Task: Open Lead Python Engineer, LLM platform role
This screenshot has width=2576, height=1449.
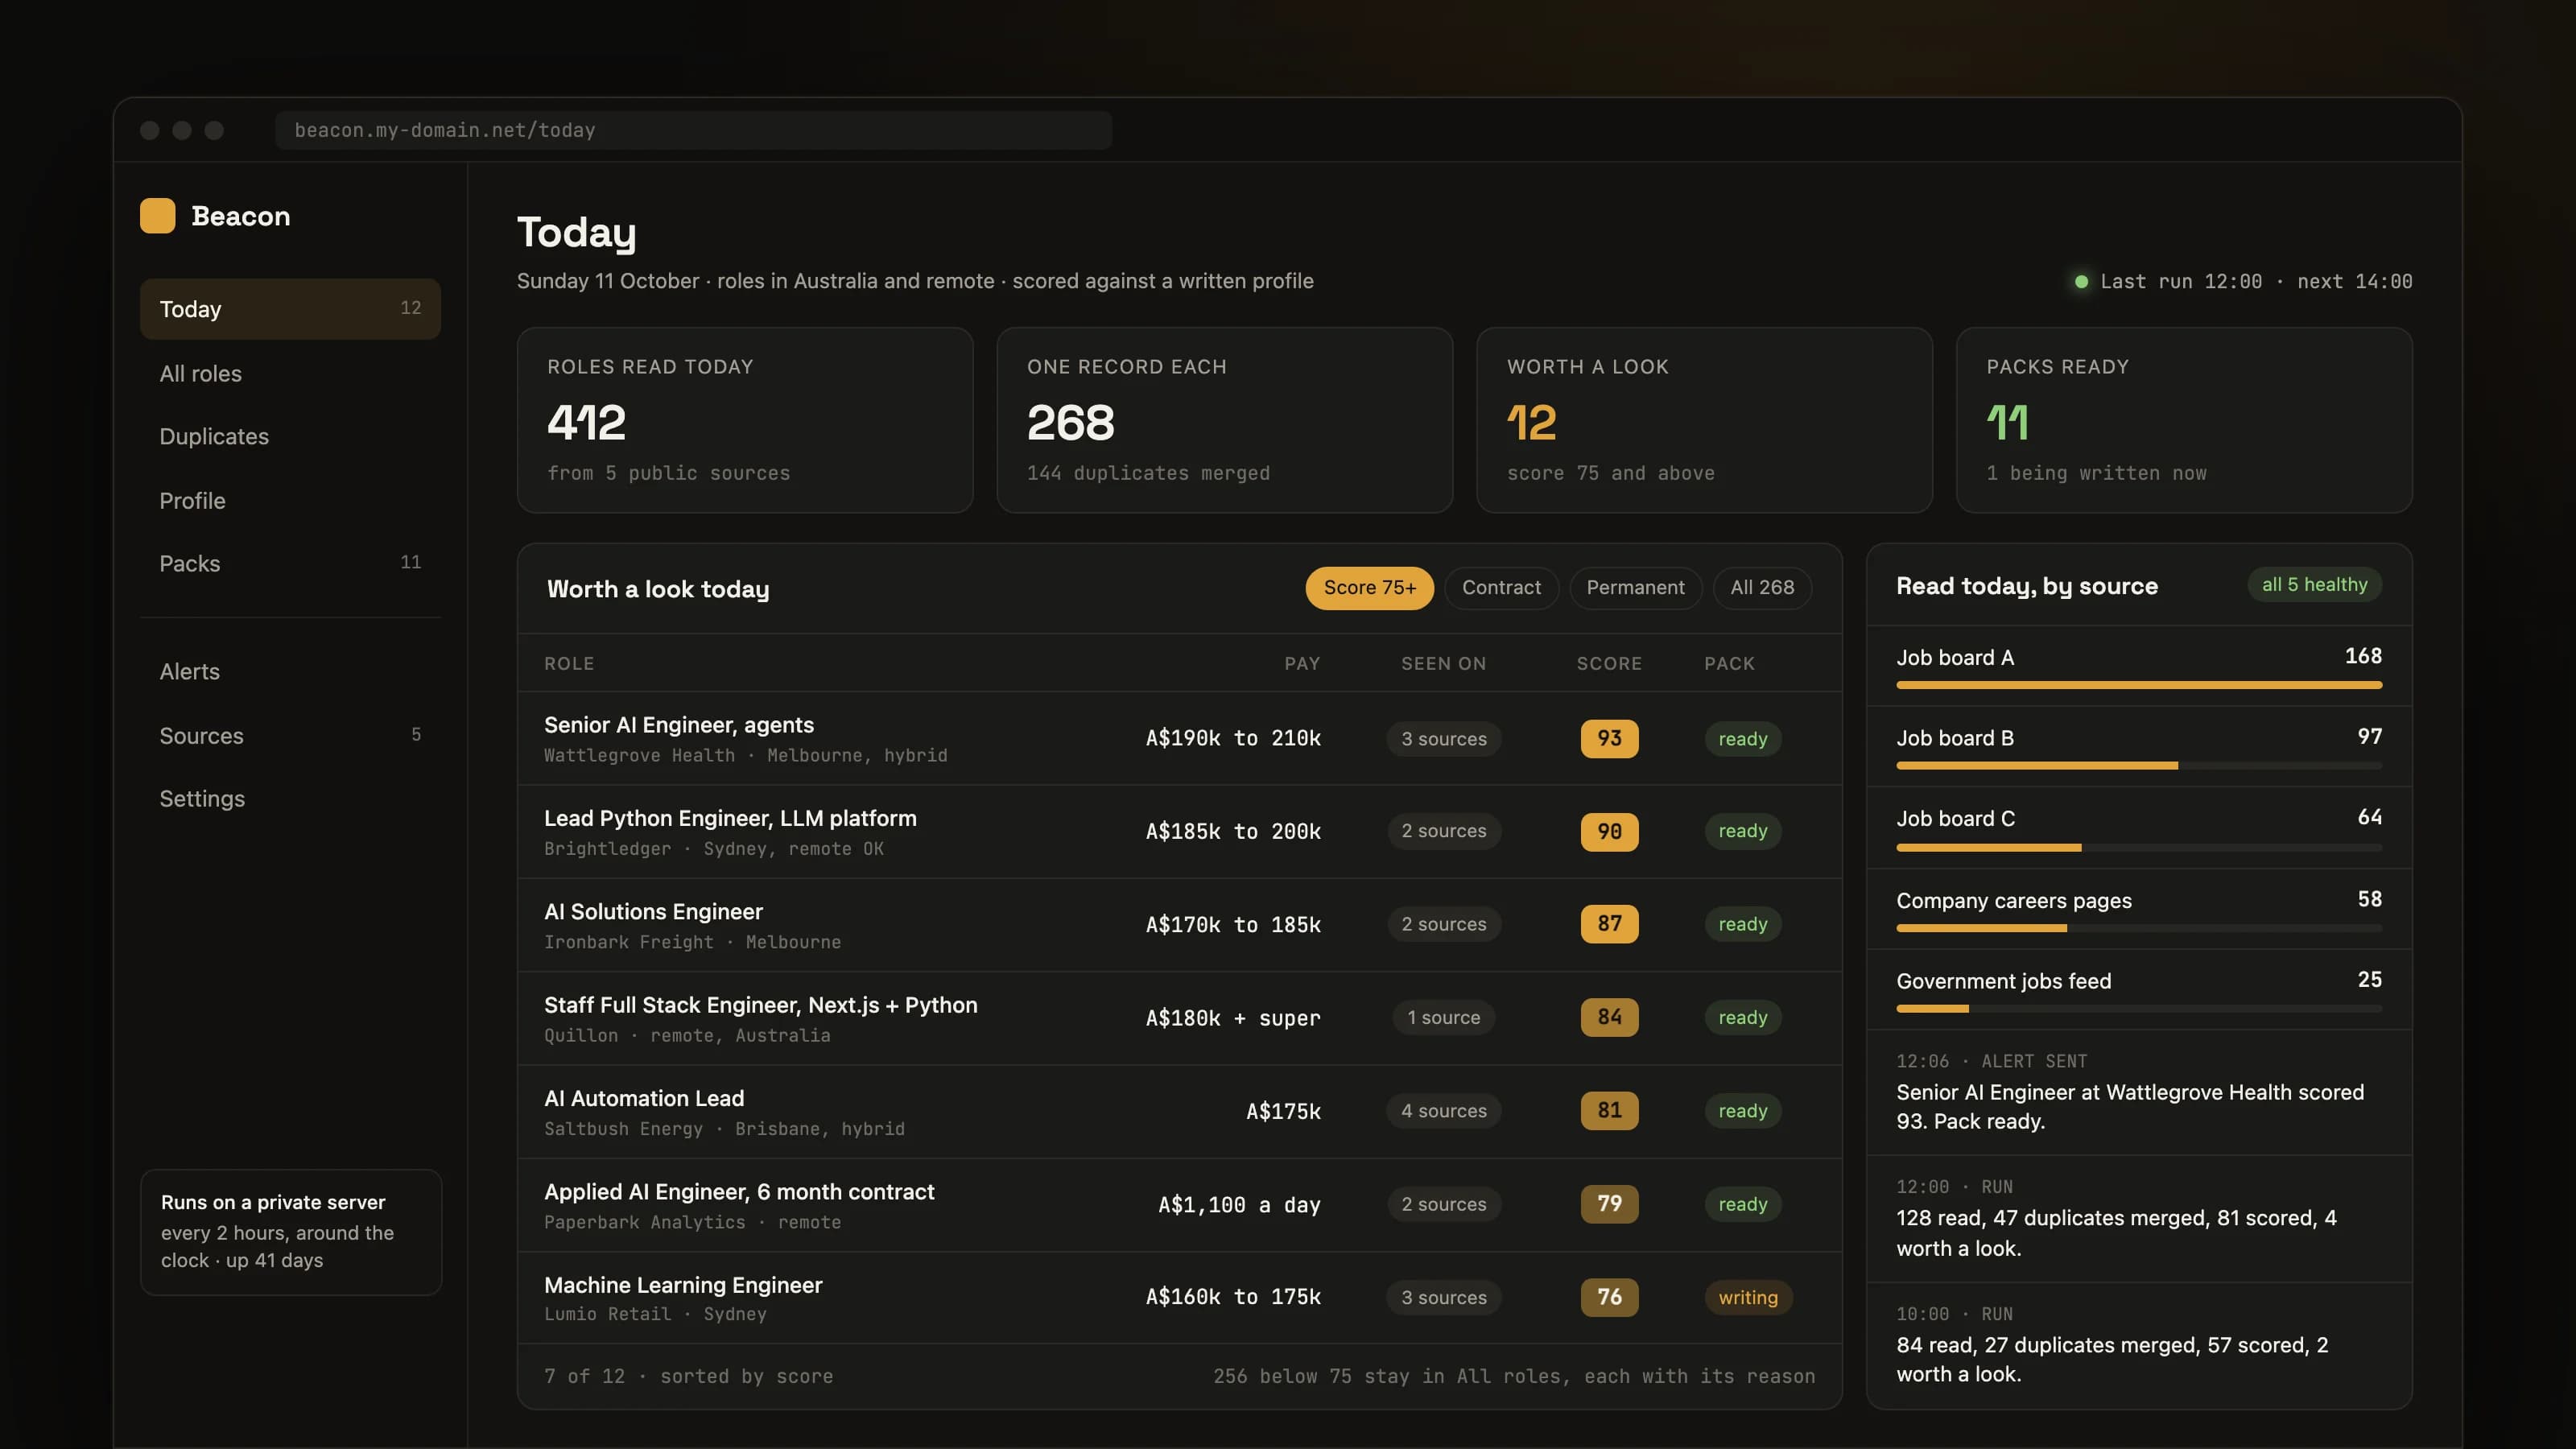Action: point(1179,831)
